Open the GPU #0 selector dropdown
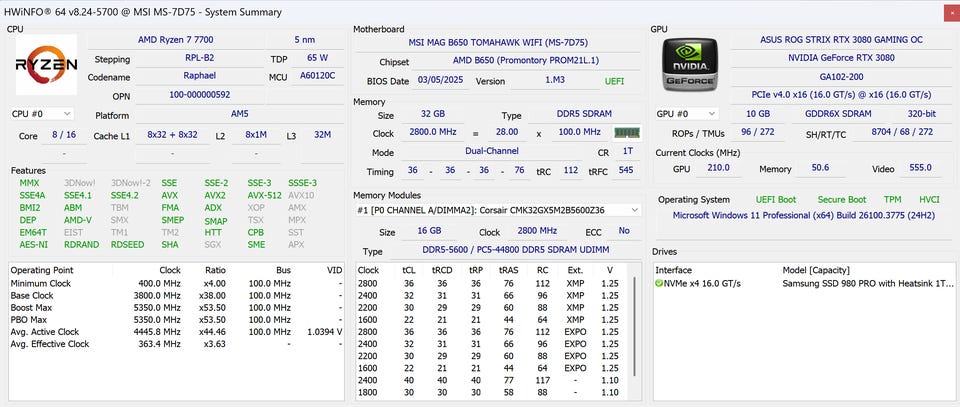The height and width of the screenshot is (407, 960). point(686,114)
